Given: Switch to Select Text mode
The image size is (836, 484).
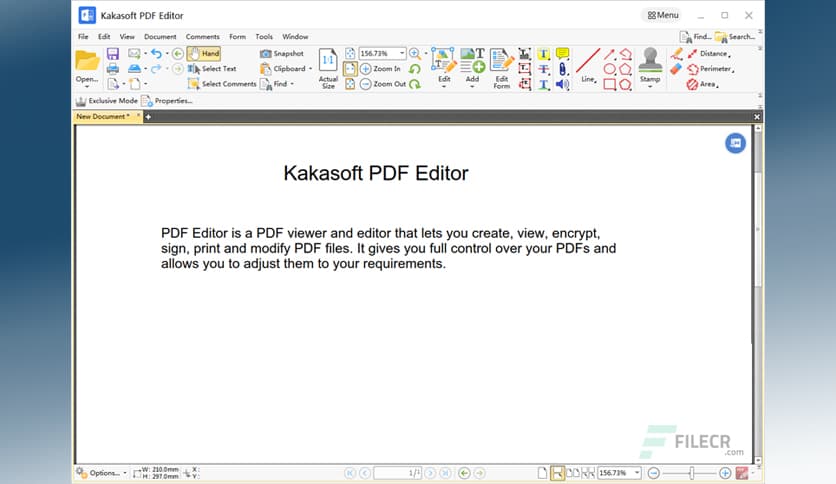Looking at the screenshot, I should tap(212, 69).
